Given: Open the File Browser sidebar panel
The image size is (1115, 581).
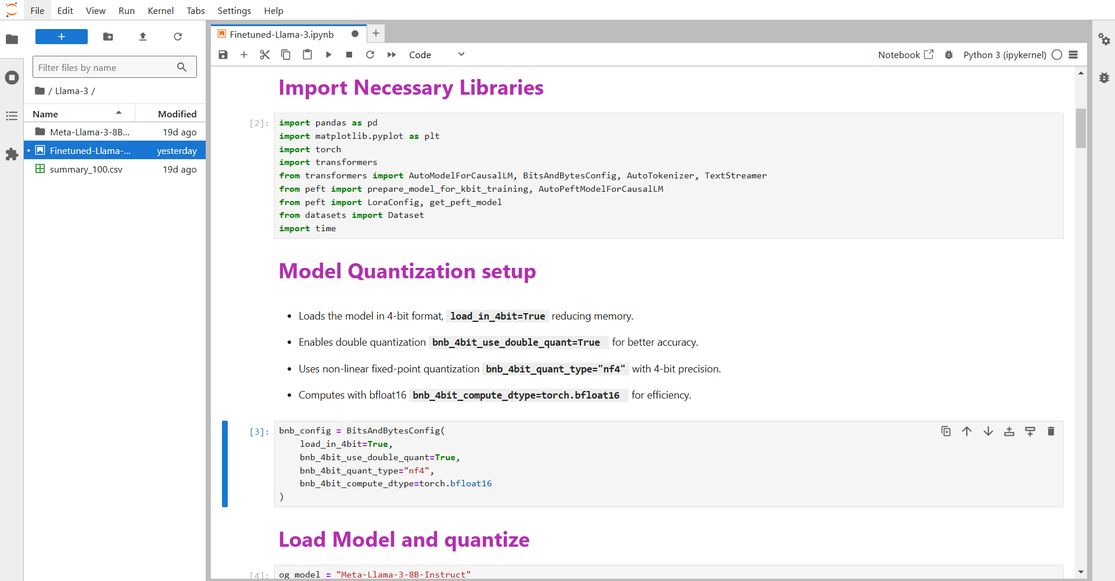Looking at the screenshot, I should pos(11,39).
